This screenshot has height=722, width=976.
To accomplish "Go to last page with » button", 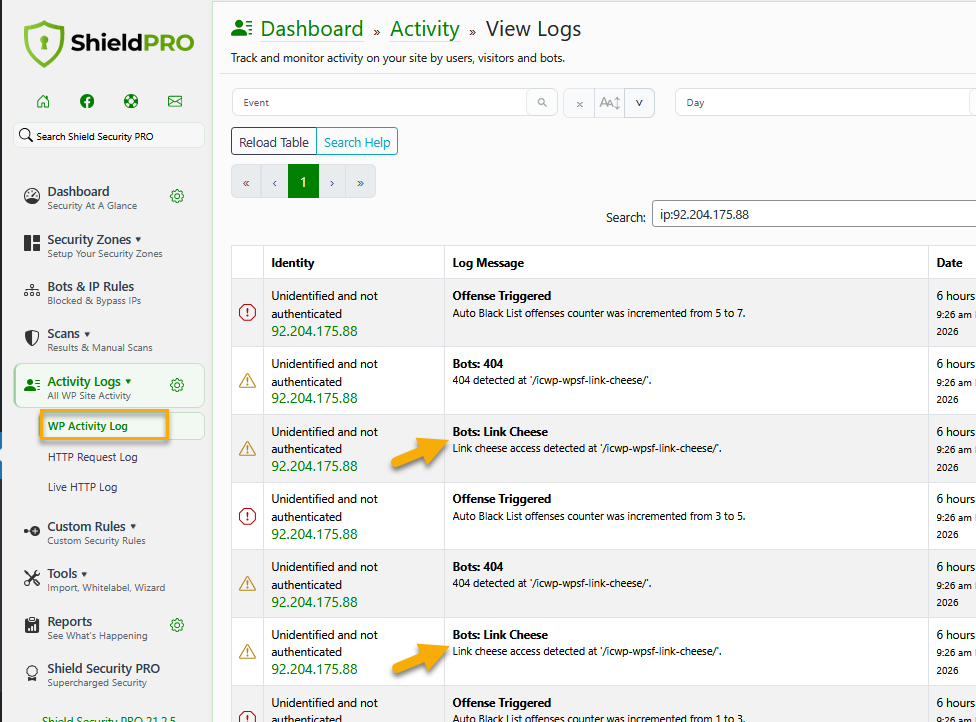I will click(x=360, y=182).
